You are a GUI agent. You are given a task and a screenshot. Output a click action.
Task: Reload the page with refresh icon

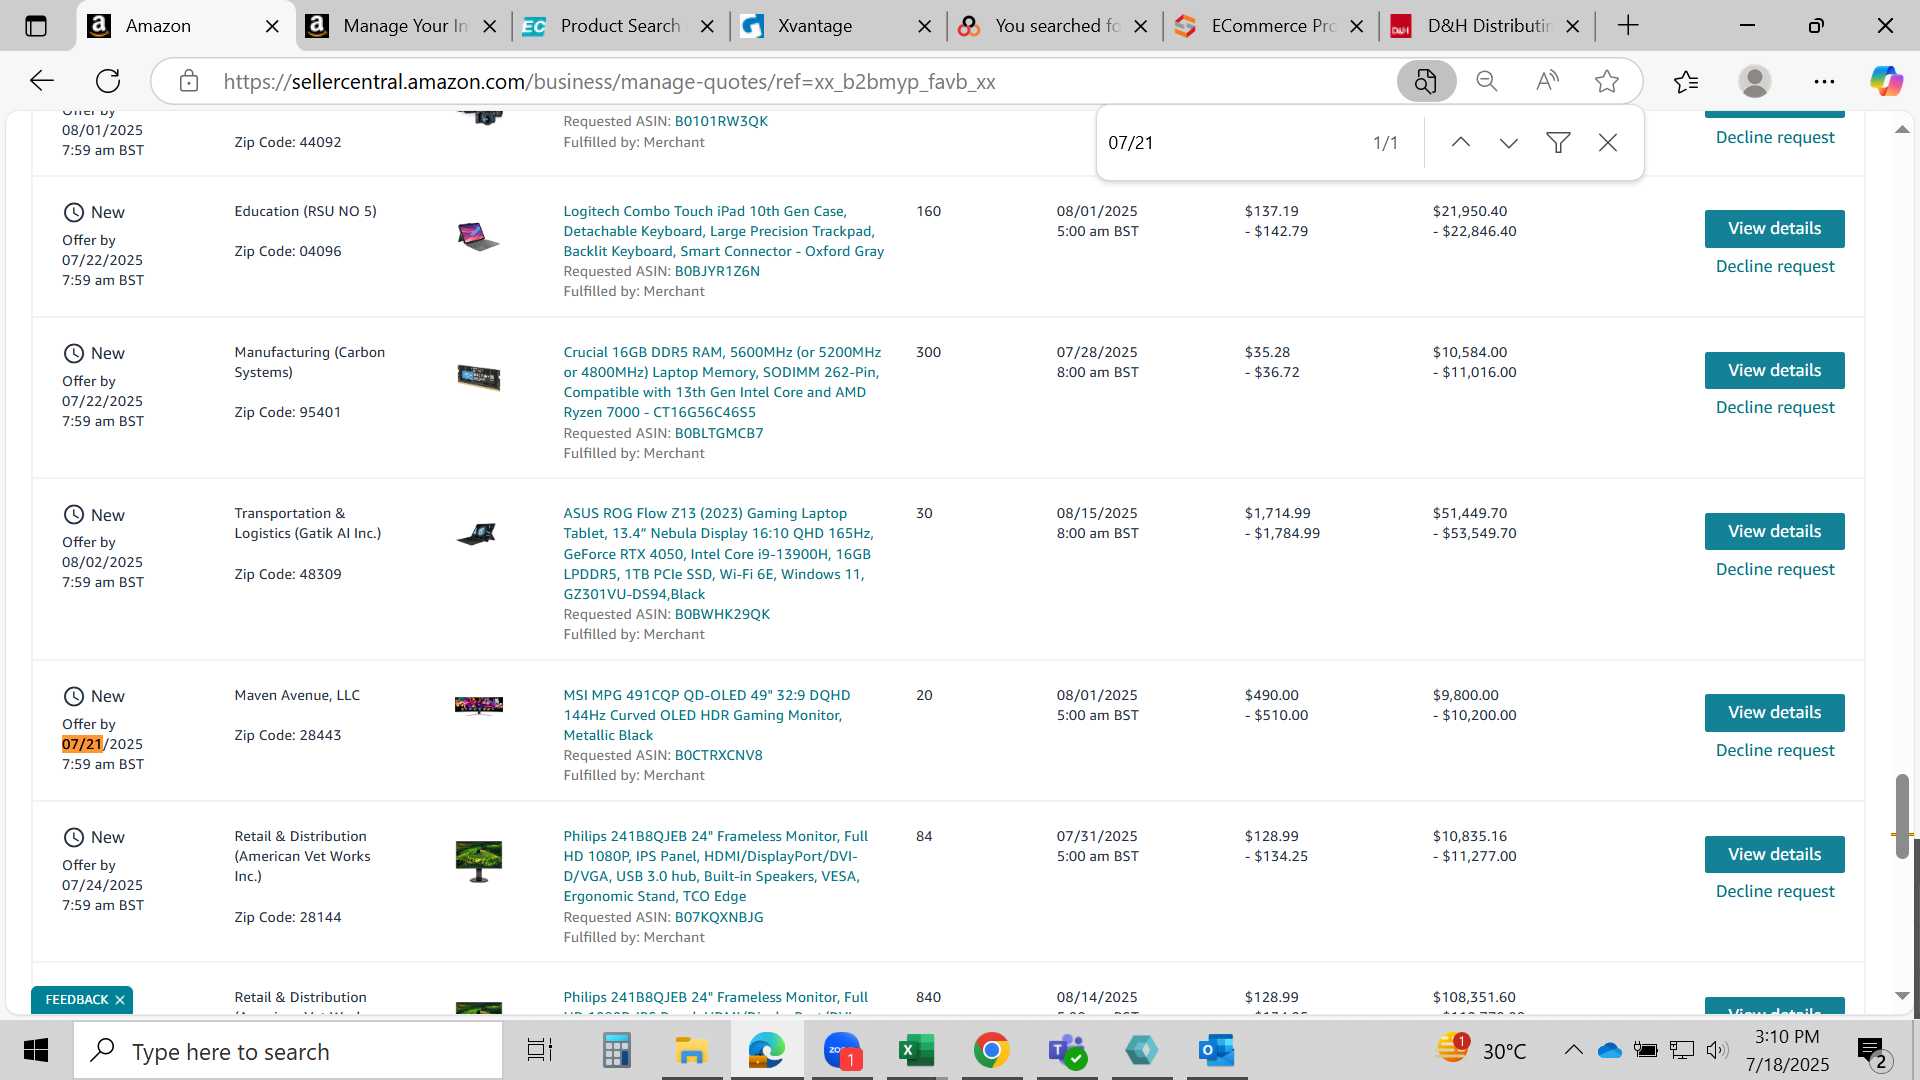pyautogui.click(x=108, y=81)
